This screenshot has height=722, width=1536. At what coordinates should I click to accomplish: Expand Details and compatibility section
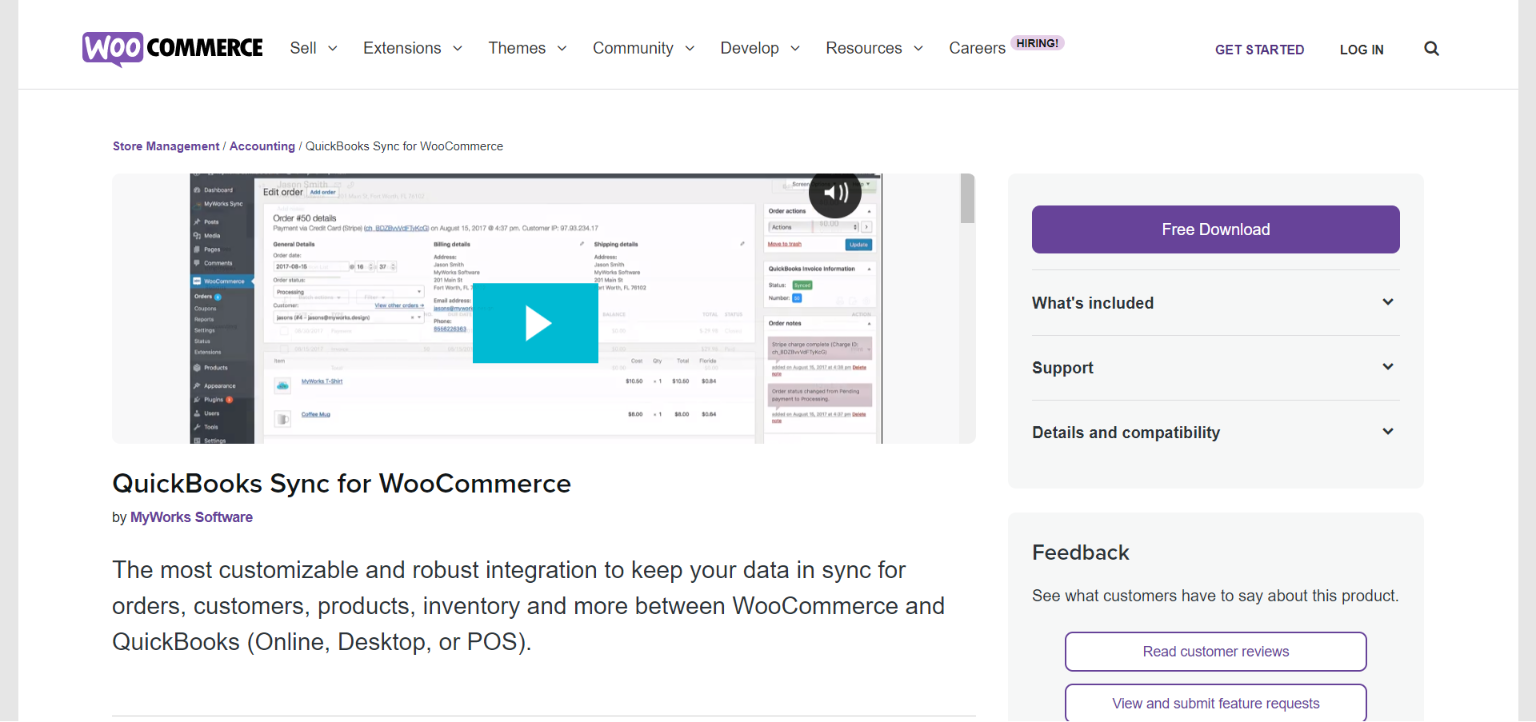1215,432
